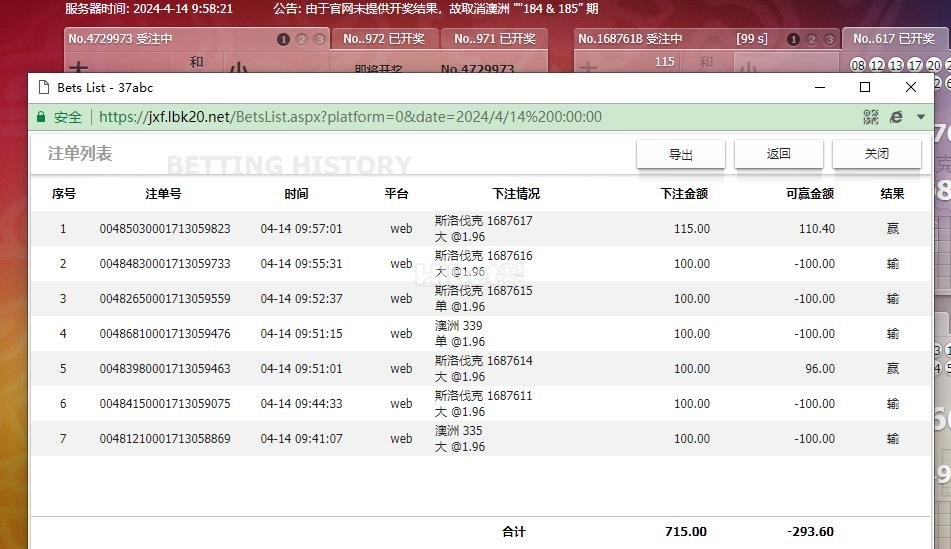Click total bet amount 715.00

coord(686,531)
